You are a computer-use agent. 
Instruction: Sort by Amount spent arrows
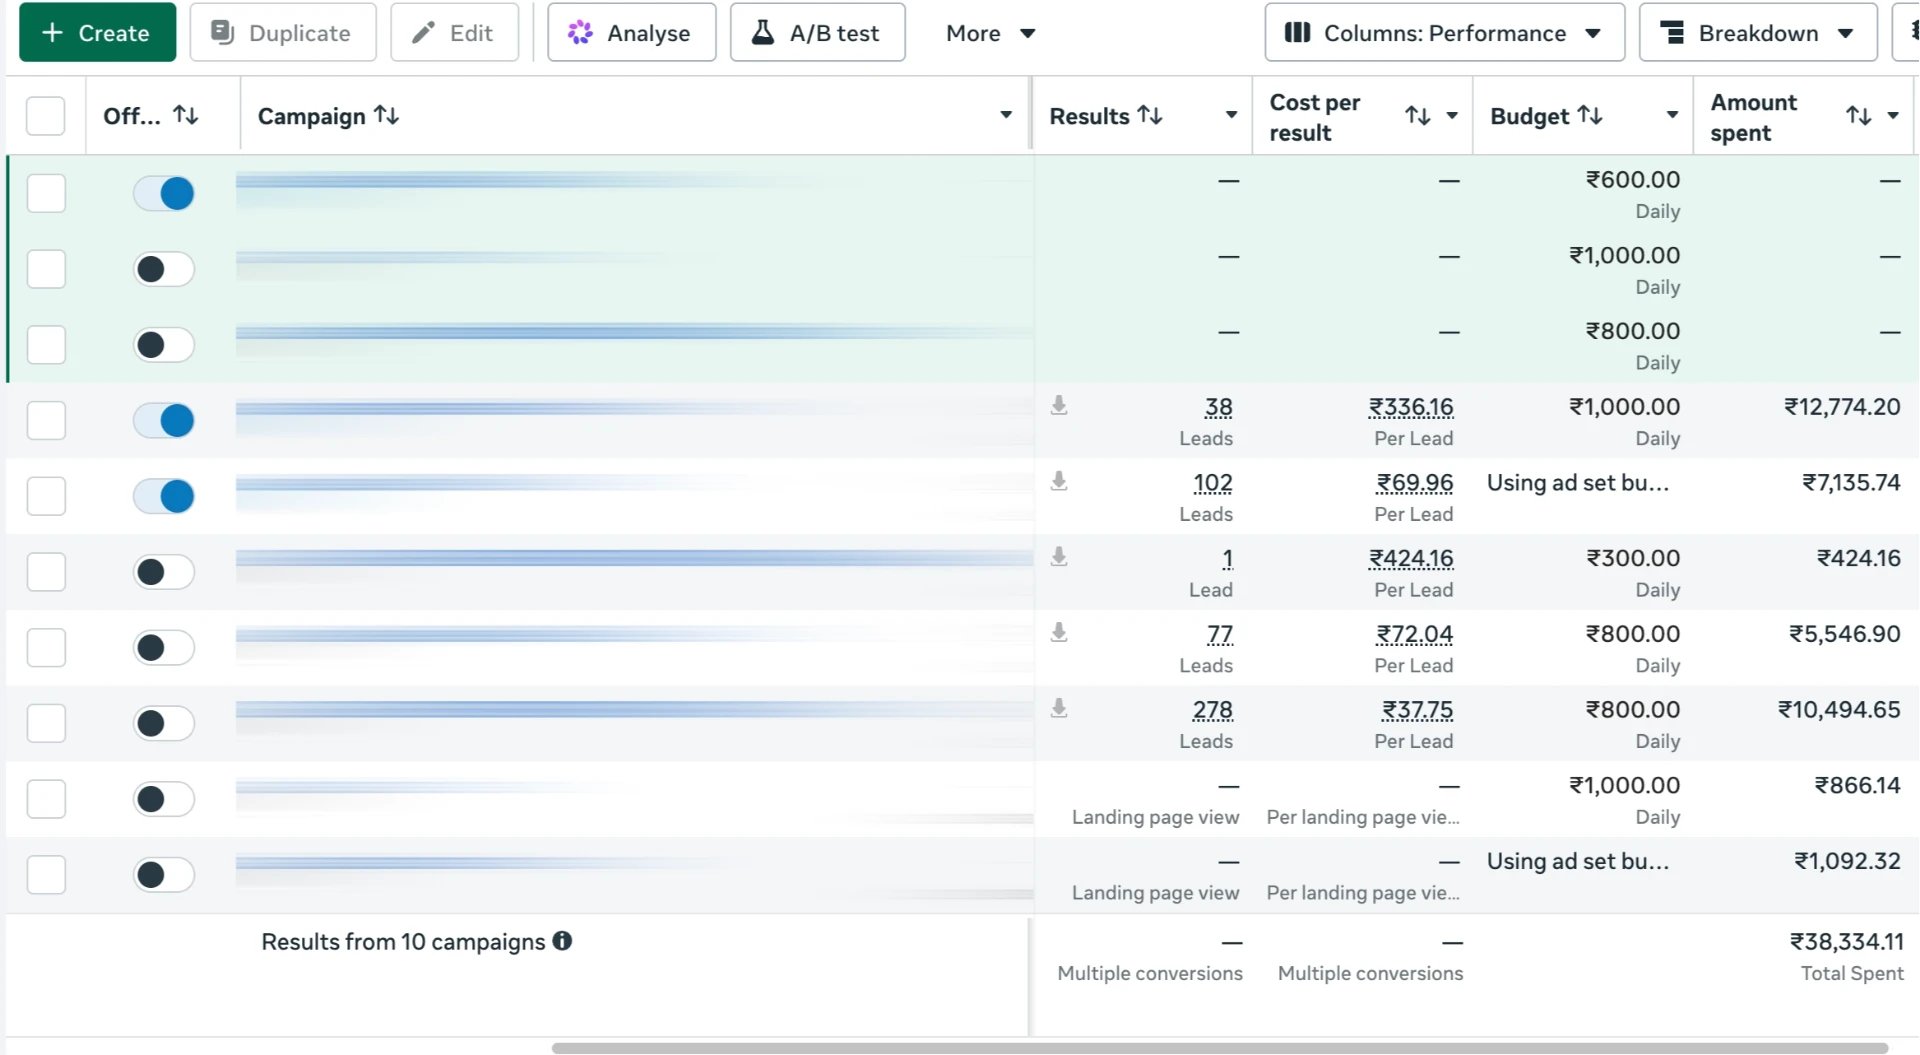(1859, 115)
